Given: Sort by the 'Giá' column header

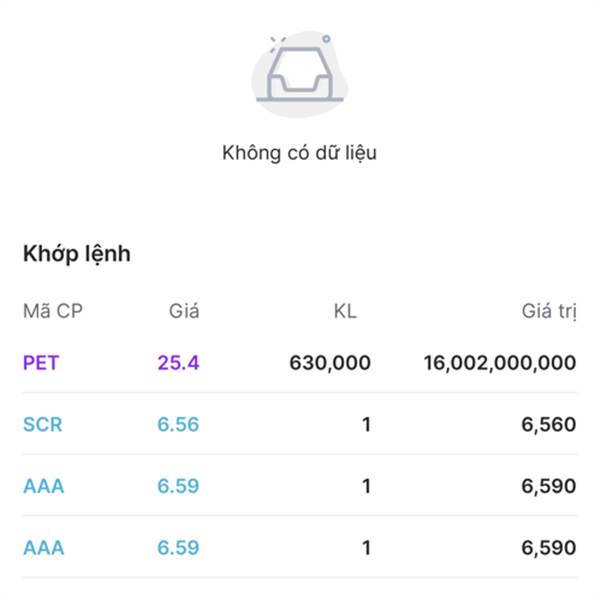Looking at the screenshot, I should coord(184,311).
